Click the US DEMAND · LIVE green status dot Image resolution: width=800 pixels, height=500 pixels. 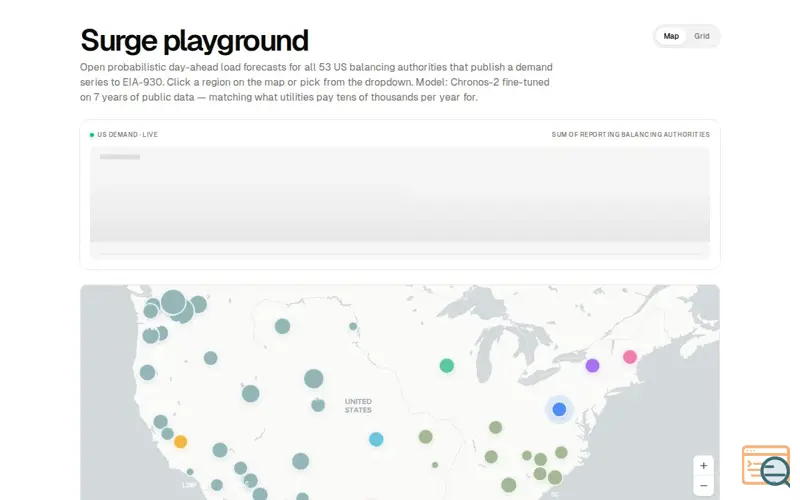pos(92,135)
